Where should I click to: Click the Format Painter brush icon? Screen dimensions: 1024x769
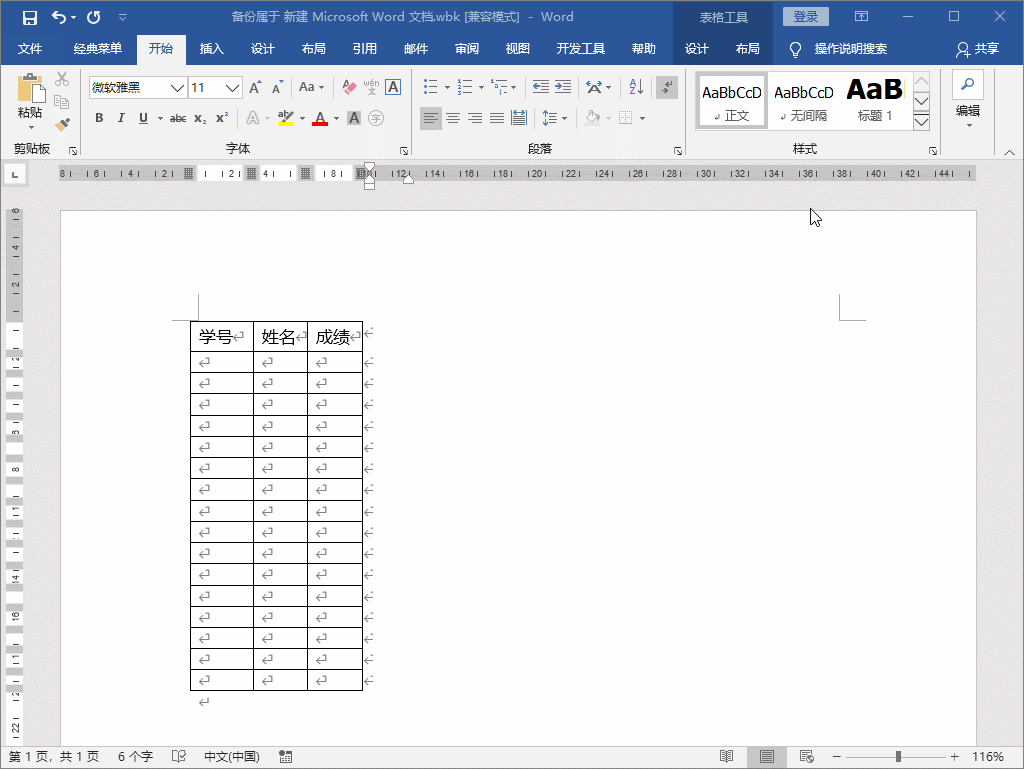click(x=62, y=124)
